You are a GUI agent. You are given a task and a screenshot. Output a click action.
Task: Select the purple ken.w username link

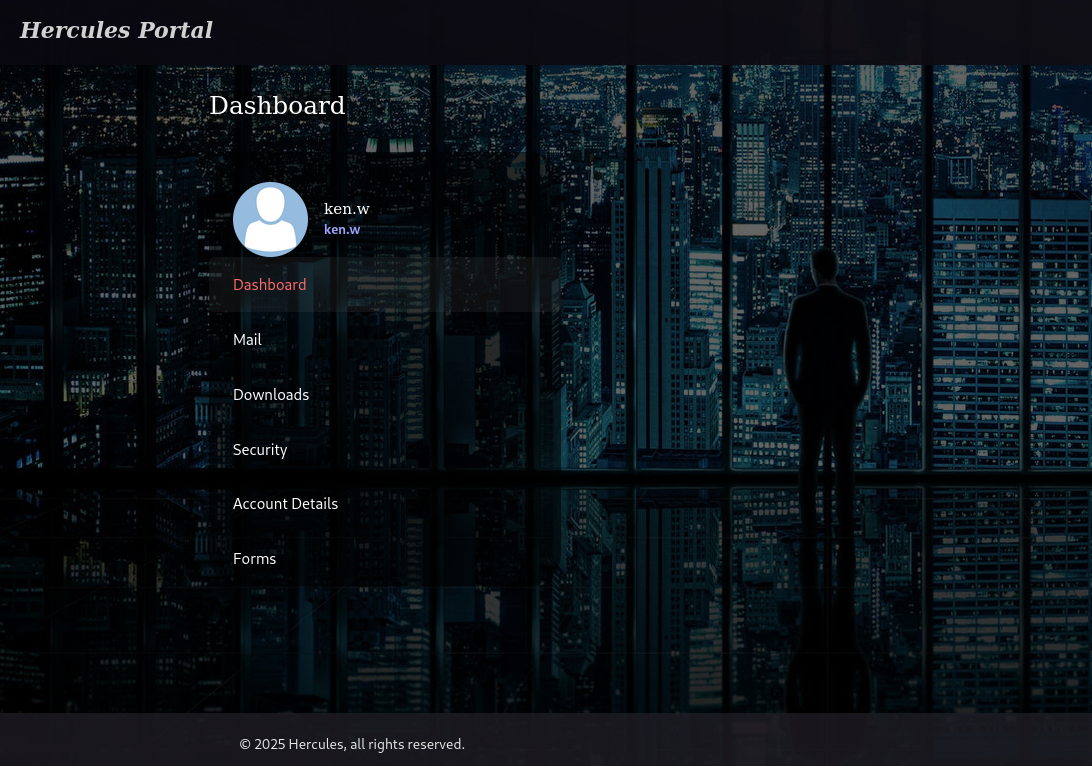point(342,229)
